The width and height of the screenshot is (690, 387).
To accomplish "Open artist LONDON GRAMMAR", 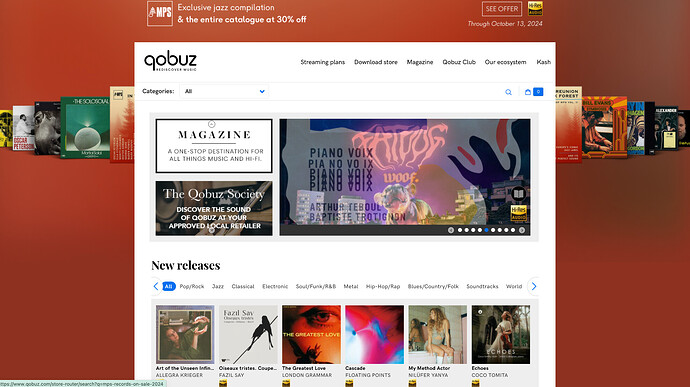I will tap(307, 375).
